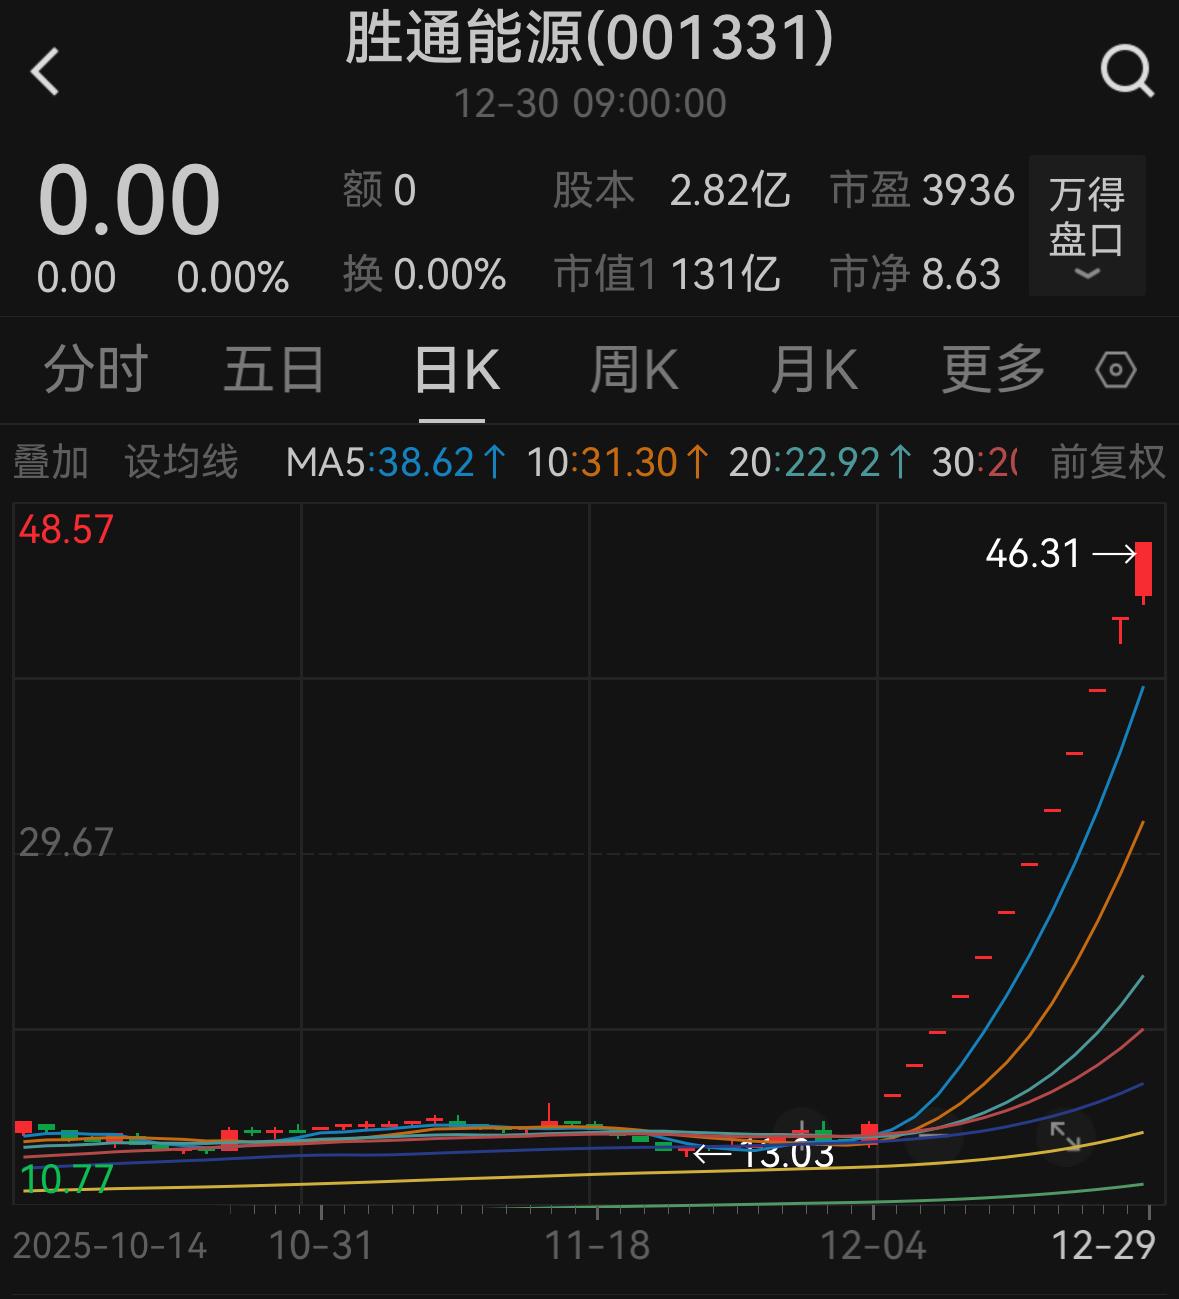Tap the 46.31 high price candlestick
Image resolution: width=1179 pixels, height=1299 pixels.
click(x=1143, y=568)
